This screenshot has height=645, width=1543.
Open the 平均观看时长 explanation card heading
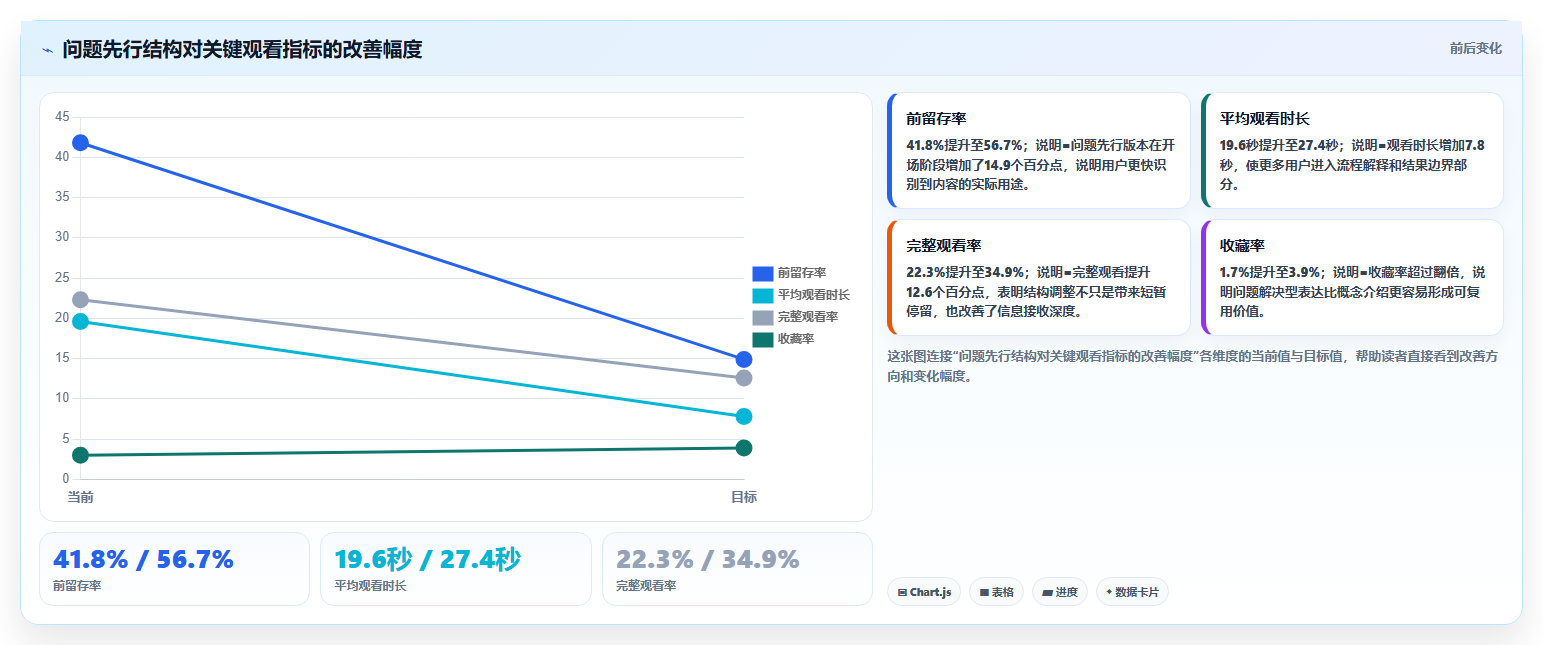(x=1264, y=118)
